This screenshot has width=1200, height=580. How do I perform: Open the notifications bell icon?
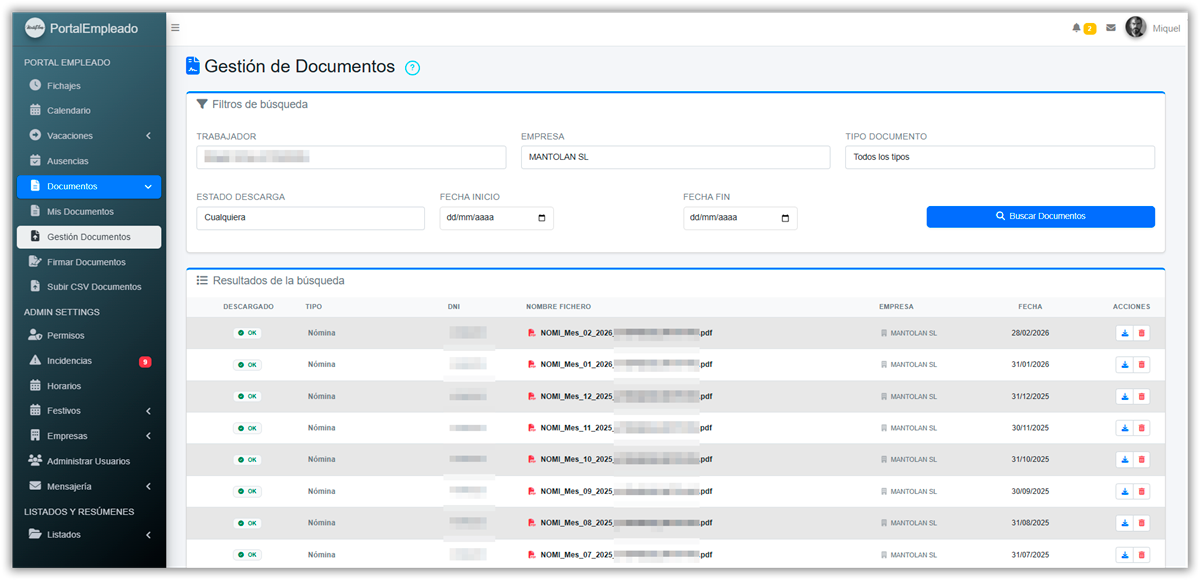(1076, 28)
